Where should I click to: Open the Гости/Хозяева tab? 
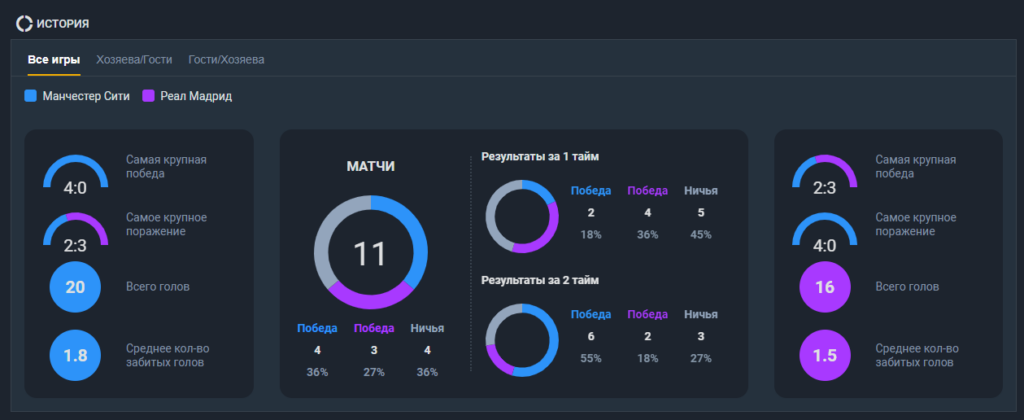[x=226, y=60]
